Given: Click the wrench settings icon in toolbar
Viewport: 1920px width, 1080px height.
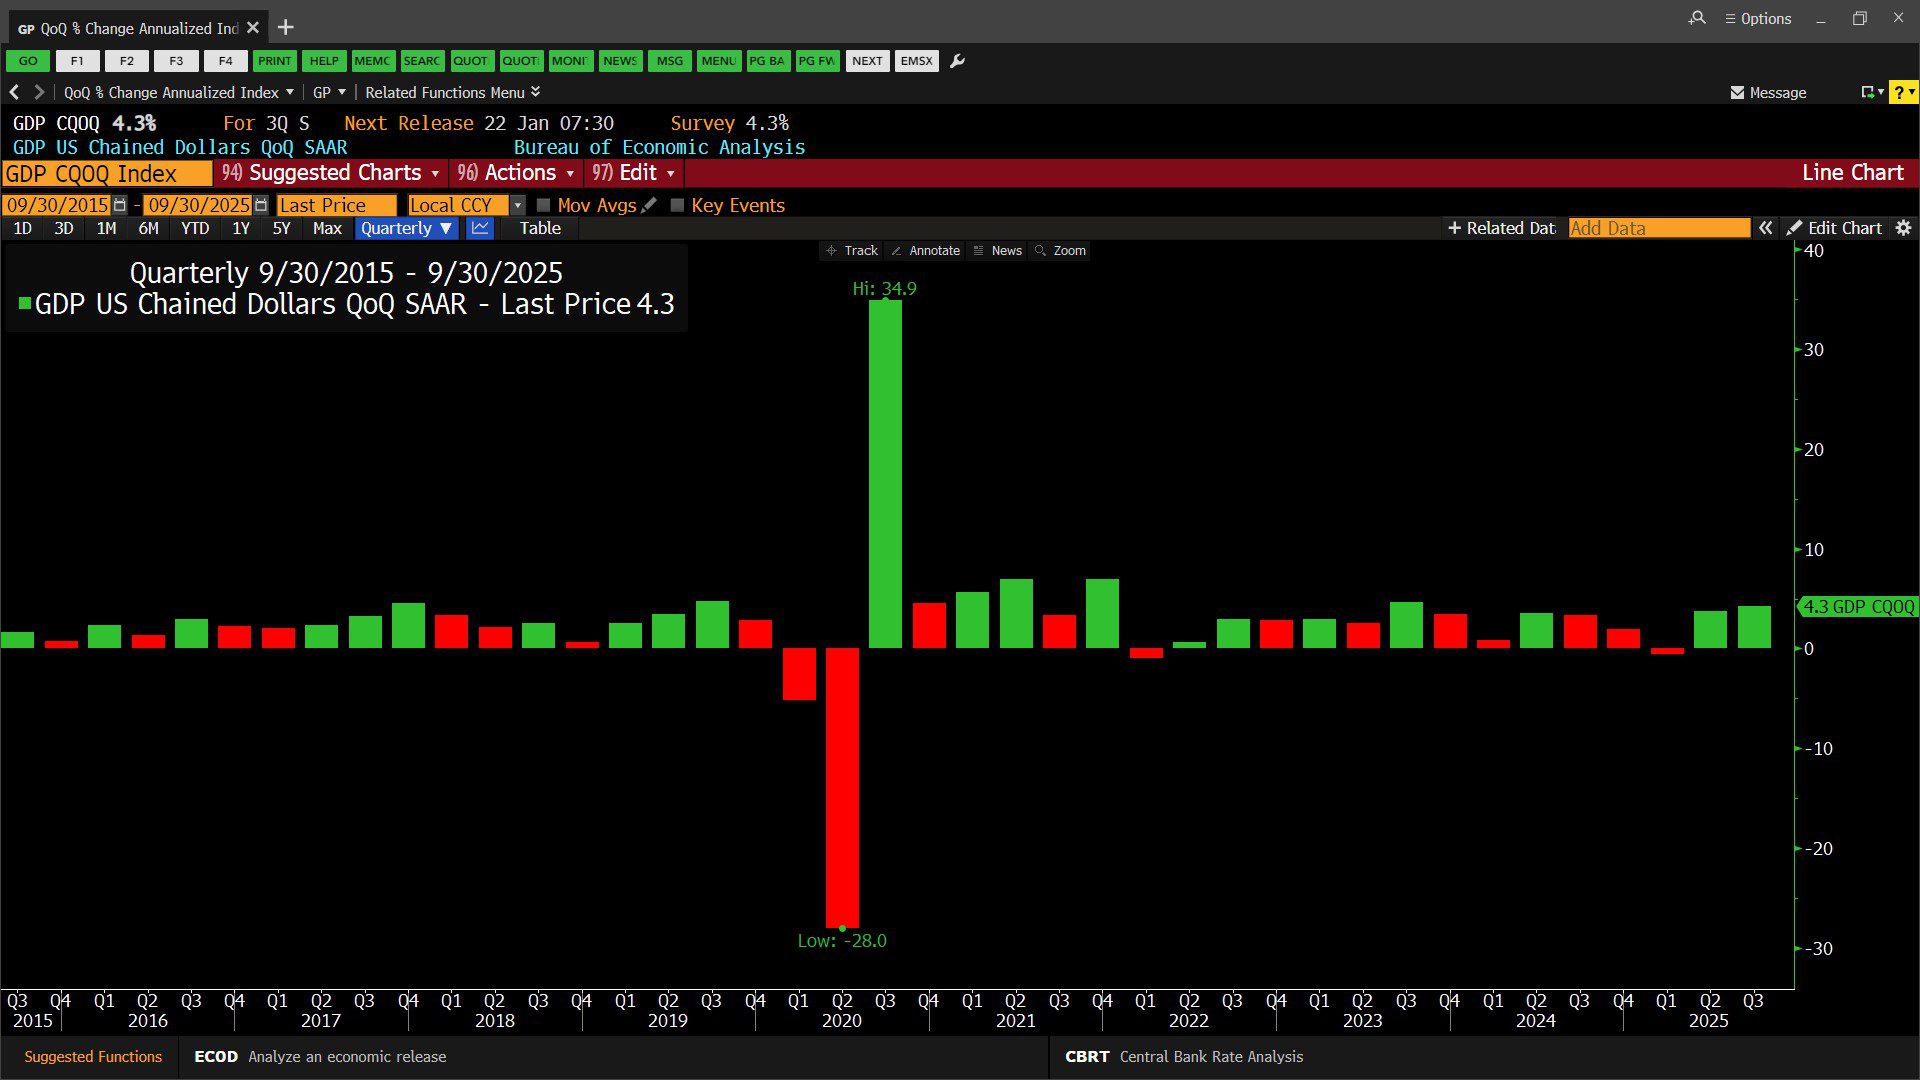Looking at the screenshot, I should pyautogui.click(x=957, y=61).
